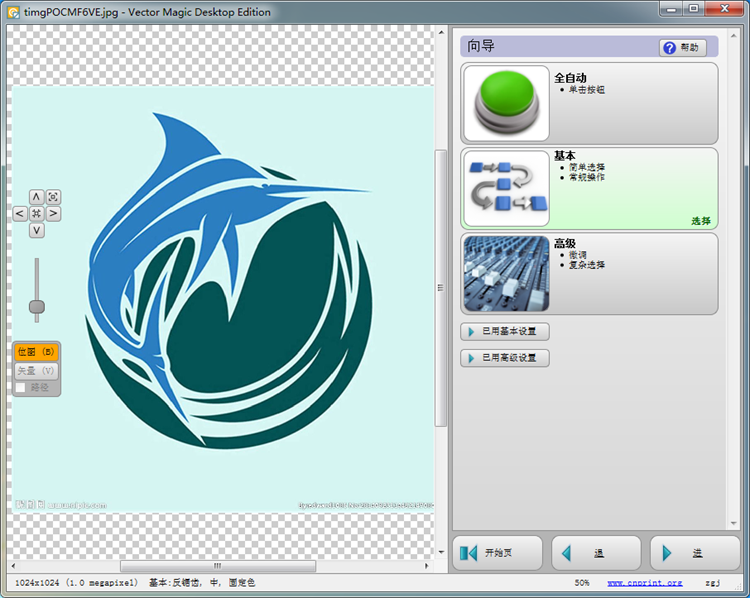Click the scroll-up arrow of image pane
The width and height of the screenshot is (750, 598).
coord(441,33)
